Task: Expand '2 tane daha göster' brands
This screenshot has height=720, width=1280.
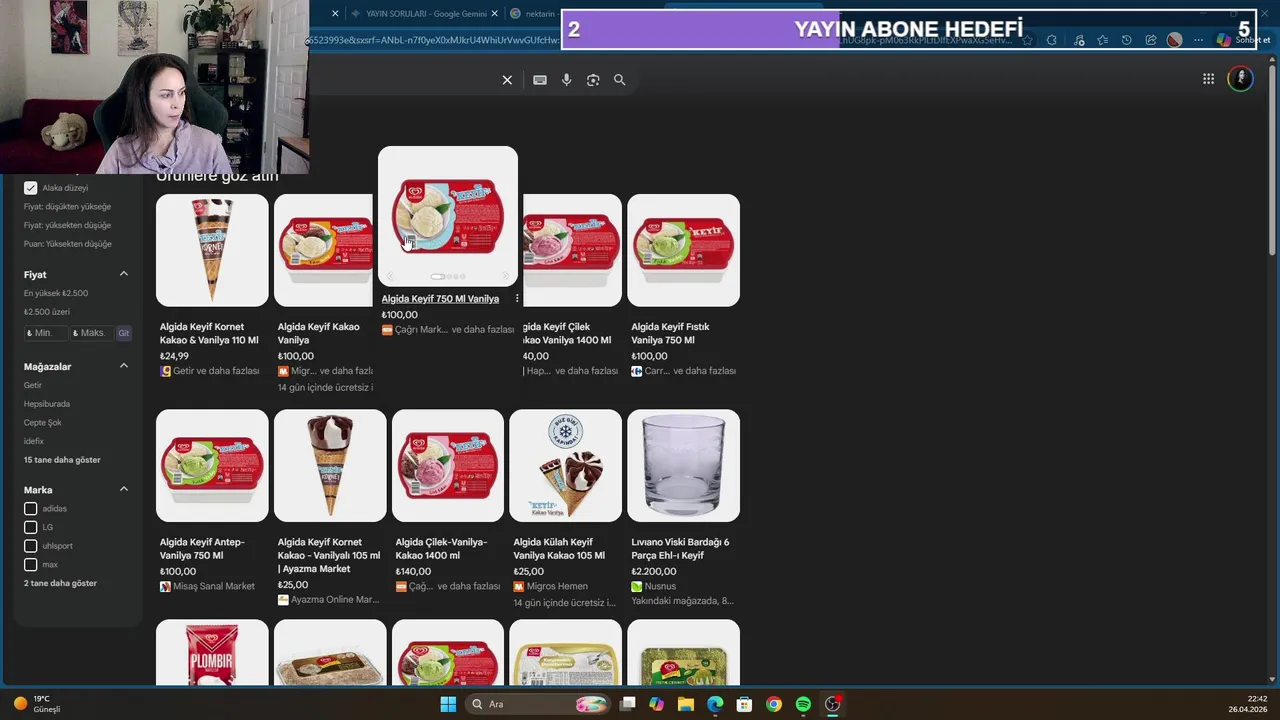Action: [x=60, y=583]
